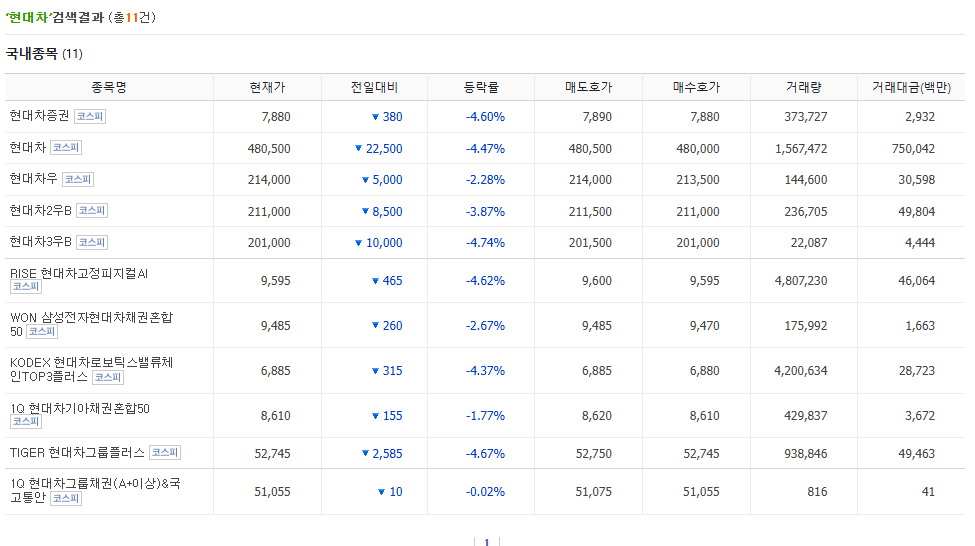Viewport: 975px width, 546px height.
Task: Click the 코스피 badge by WON 삼성전자현대차채권혼합
Action: 42,332
